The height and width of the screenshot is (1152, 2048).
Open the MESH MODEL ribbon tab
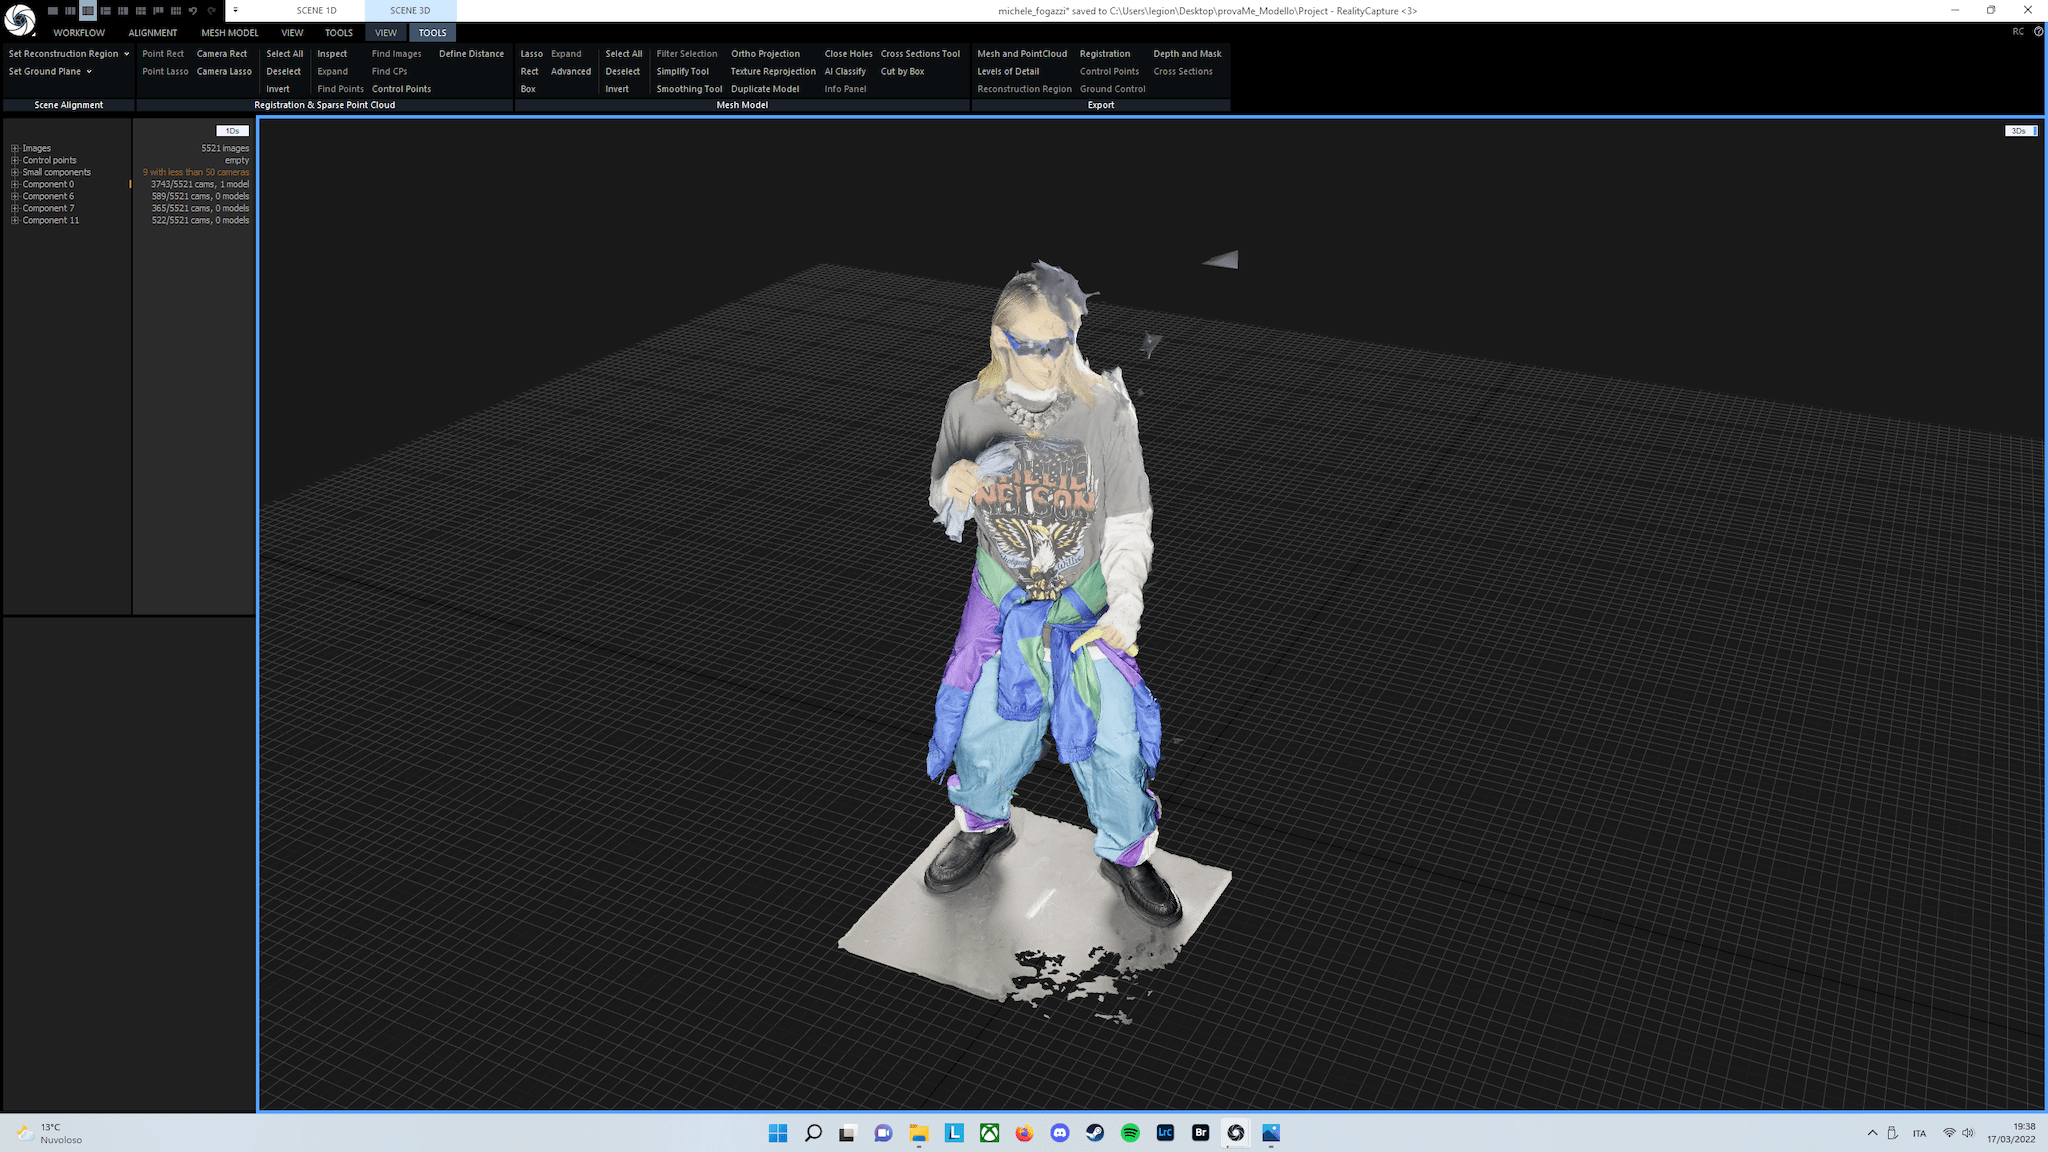click(x=229, y=33)
